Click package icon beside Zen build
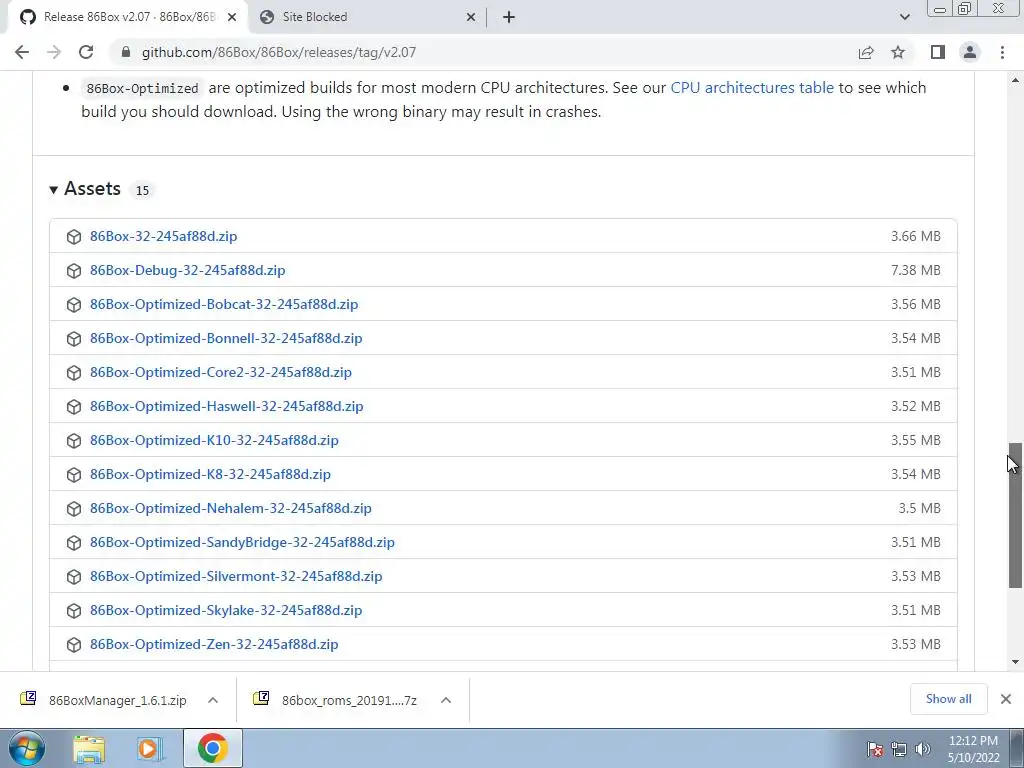The height and width of the screenshot is (768, 1024). click(74, 644)
